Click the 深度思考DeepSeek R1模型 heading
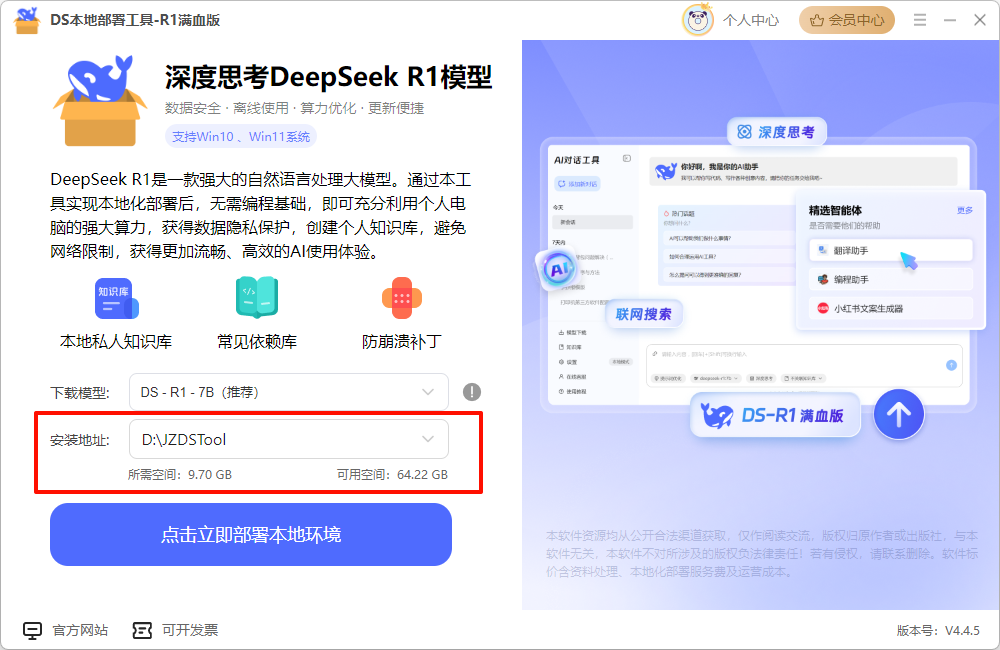The width and height of the screenshot is (1000, 650). tap(328, 77)
